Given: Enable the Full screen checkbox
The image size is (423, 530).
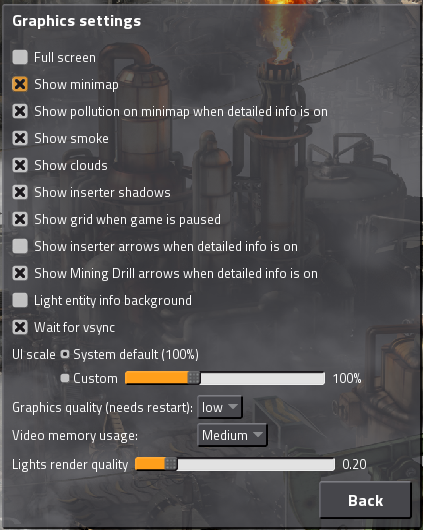Looking at the screenshot, I should (20, 57).
